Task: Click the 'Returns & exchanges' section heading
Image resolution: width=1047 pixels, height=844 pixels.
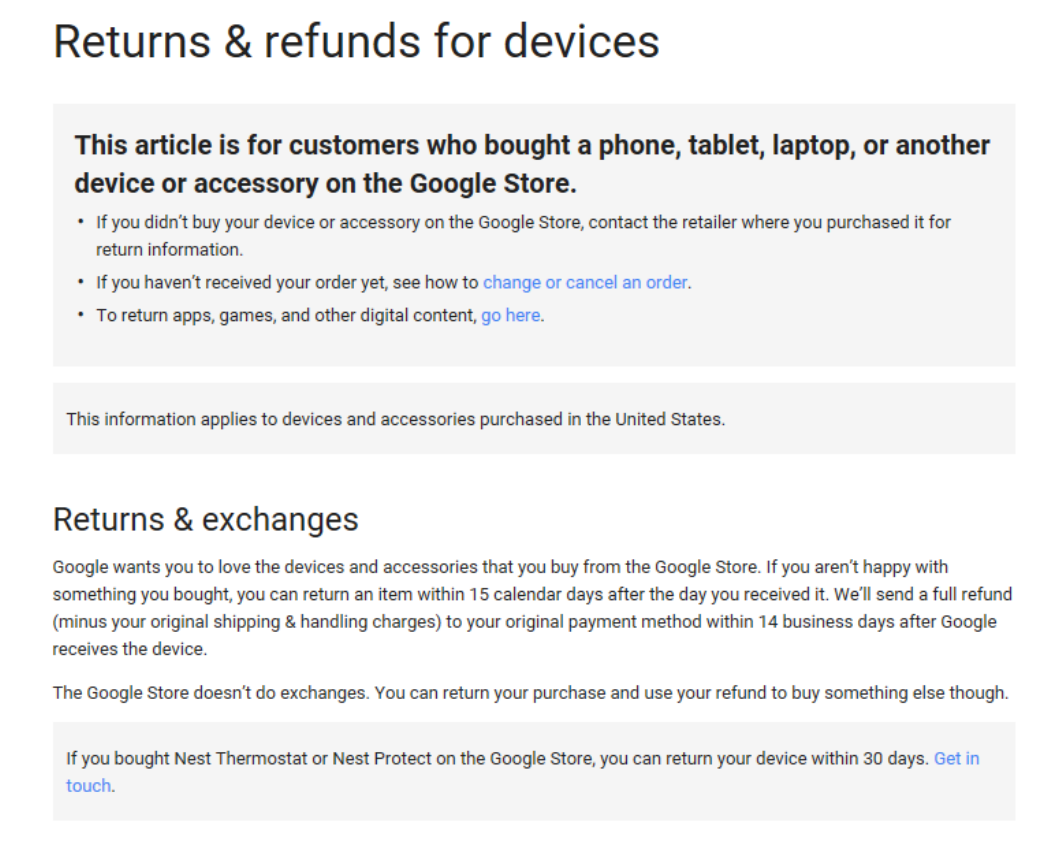Action: [206, 519]
